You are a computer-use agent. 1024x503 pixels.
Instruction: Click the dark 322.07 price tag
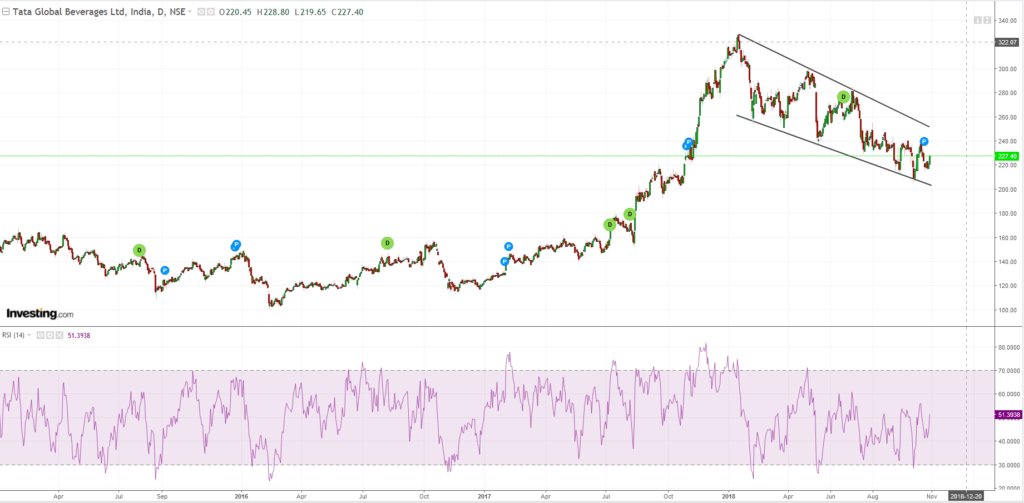[1007, 42]
